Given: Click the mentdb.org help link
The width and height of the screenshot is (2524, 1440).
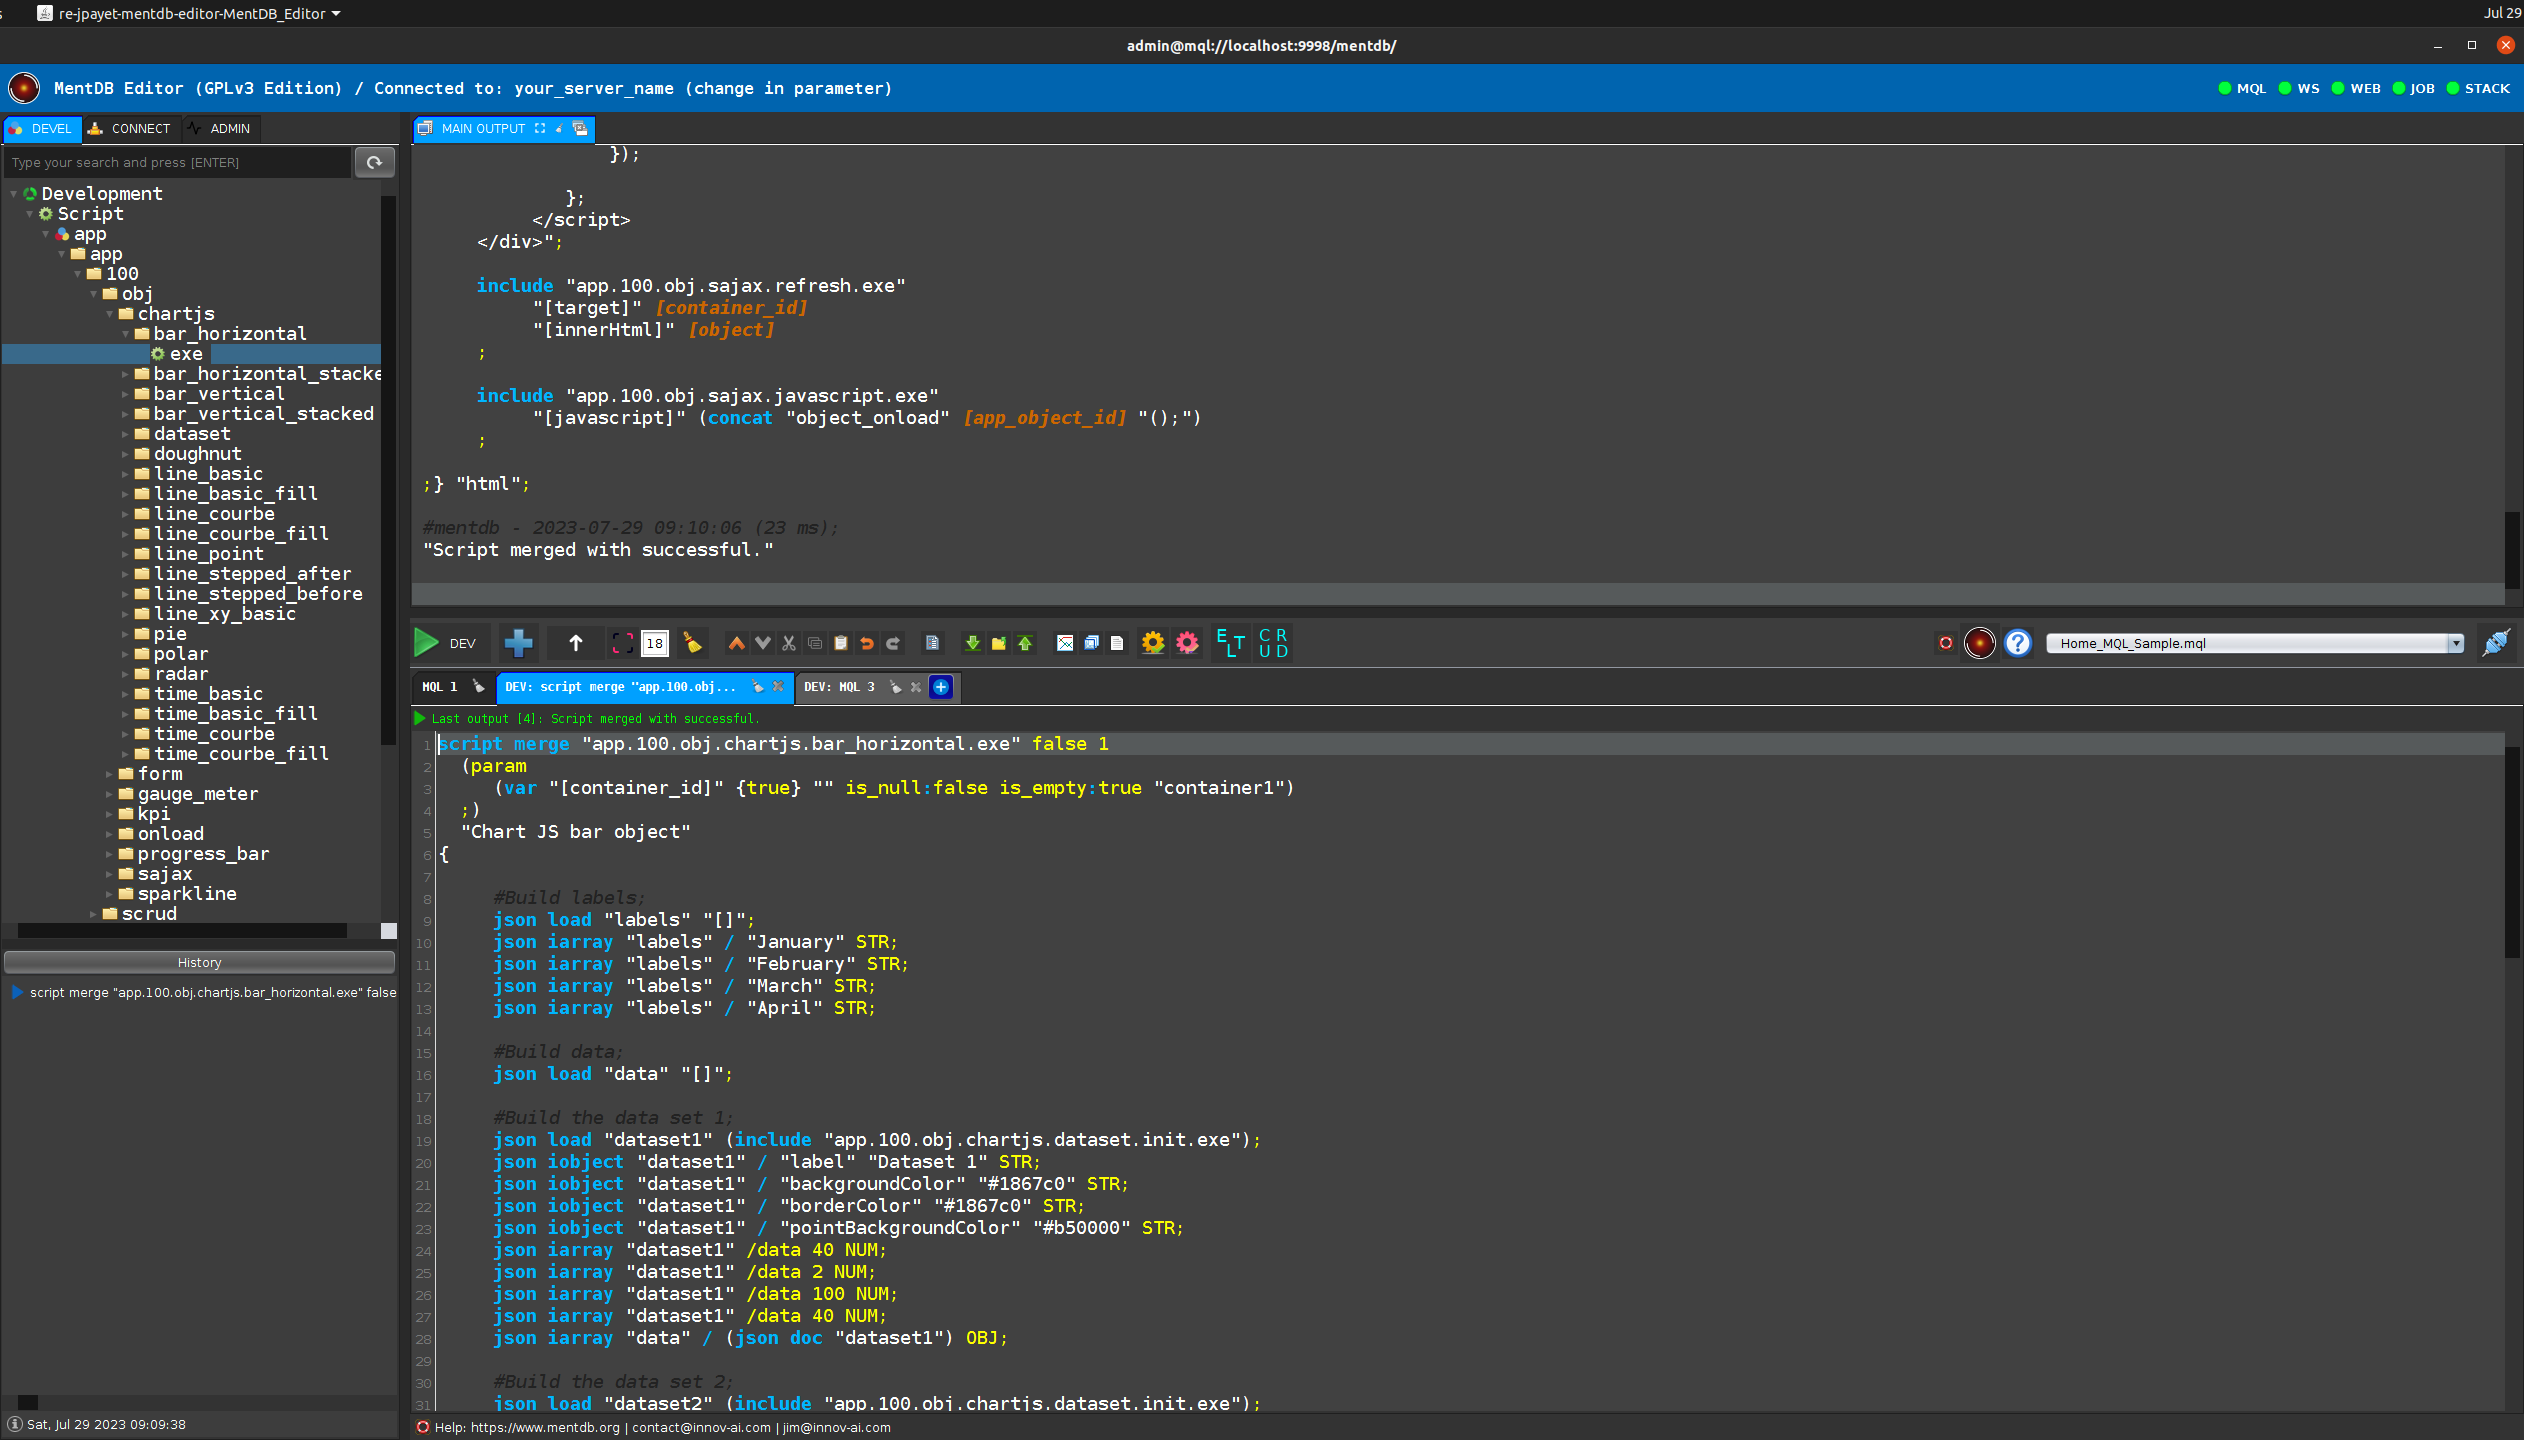Looking at the screenshot, I should point(545,1427).
